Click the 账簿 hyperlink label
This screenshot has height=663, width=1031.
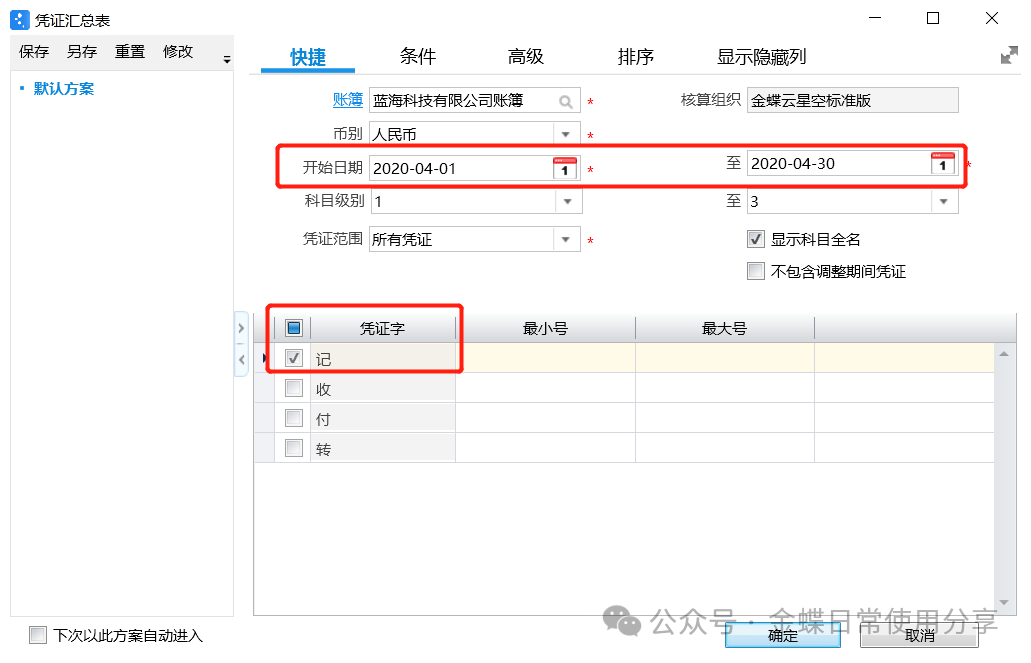tap(348, 100)
